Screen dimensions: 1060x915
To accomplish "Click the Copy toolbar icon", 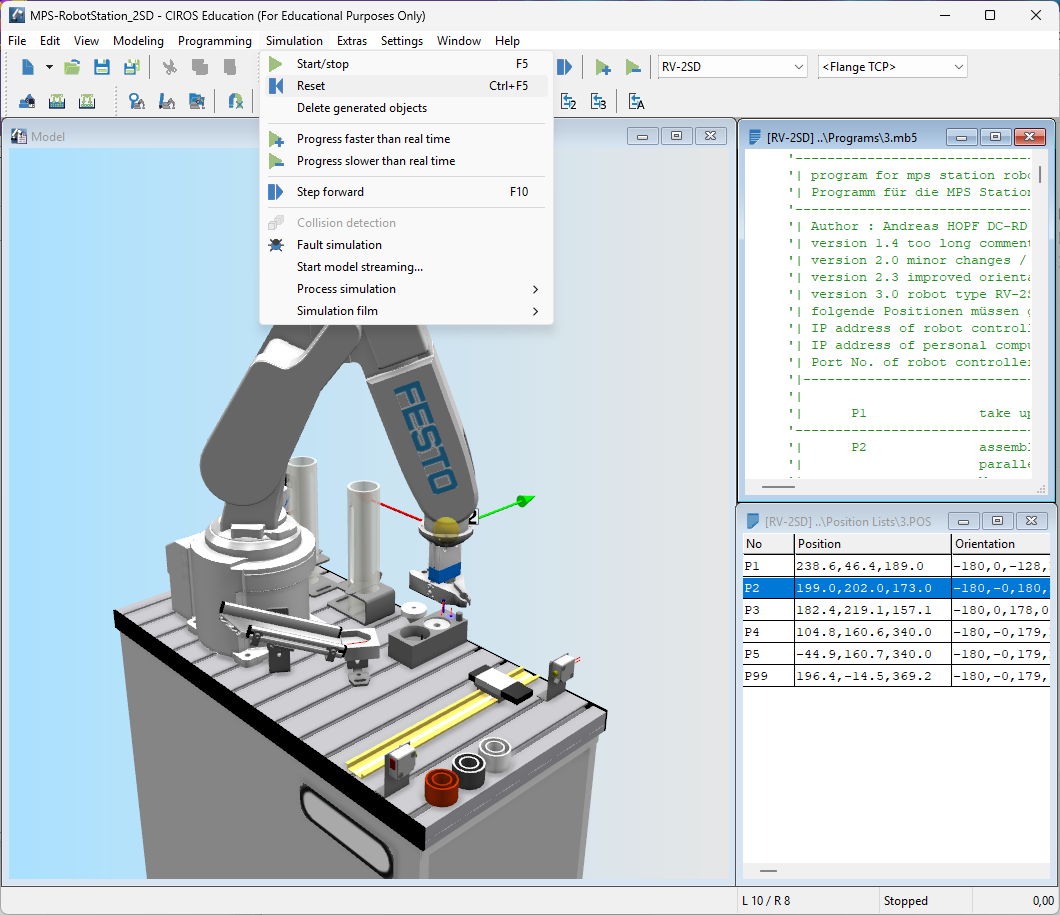I will (199, 67).
